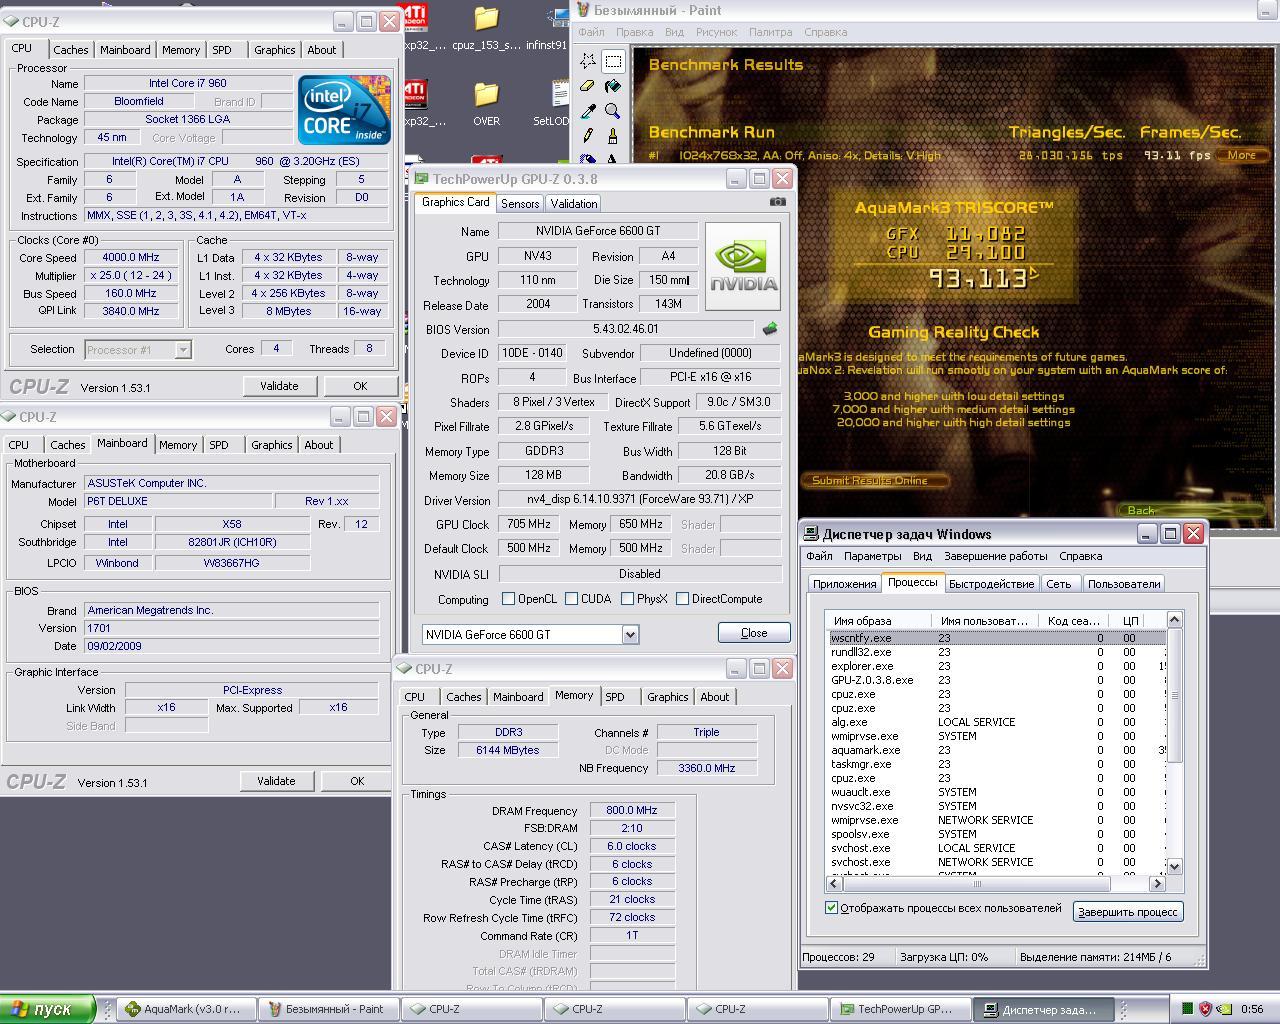Activate the Magnifier tool in Paint
This screenshot has width=1280, height=1024.
[x=613, y=111]
